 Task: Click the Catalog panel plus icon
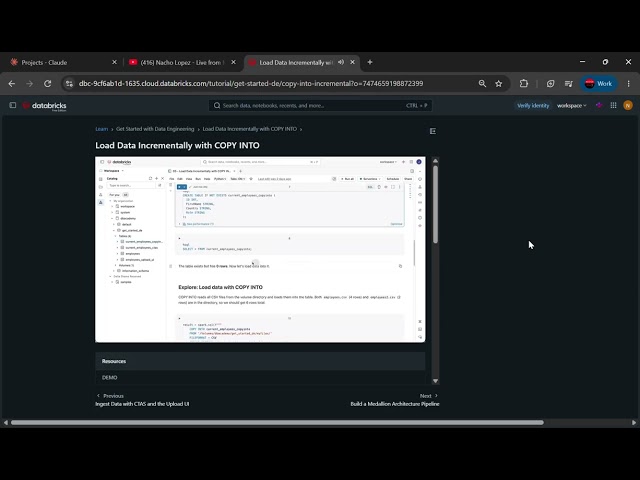pos(156,178)
